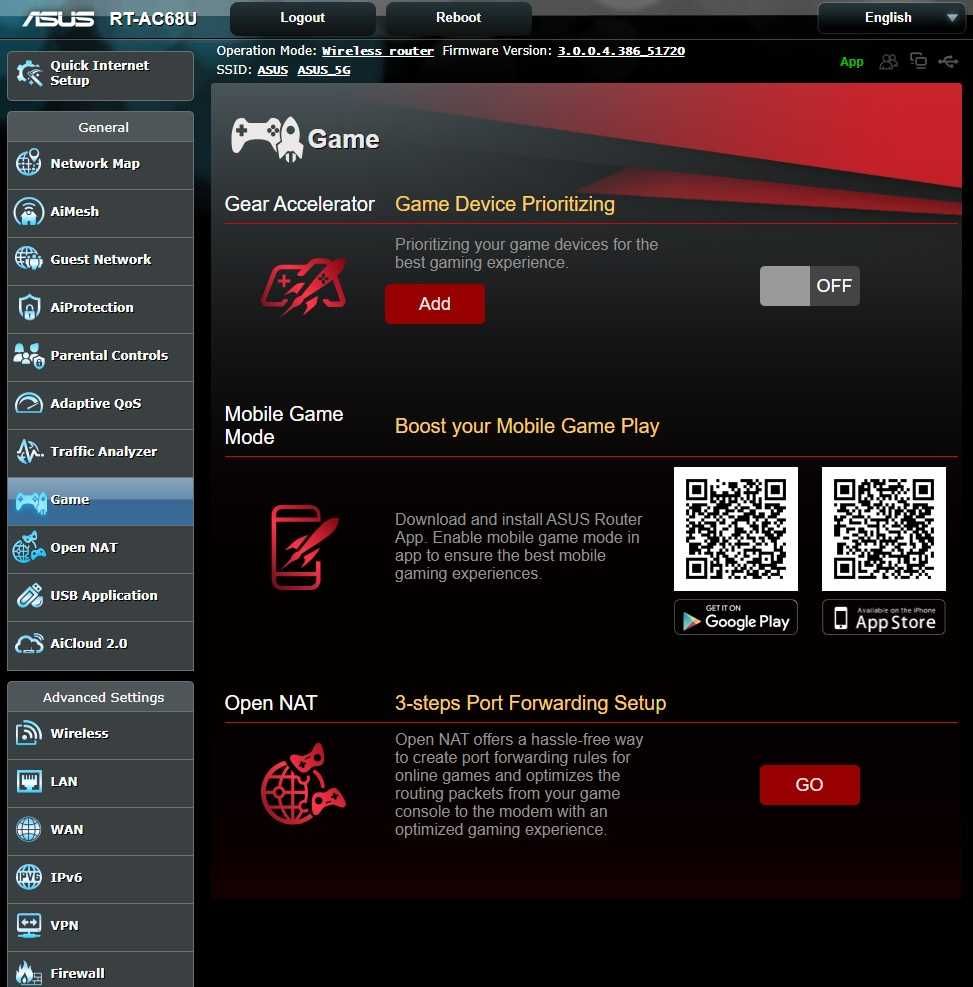973x987 pixels.
Task: Click the Network Map globe icon
Action: (x=28, y=162)
